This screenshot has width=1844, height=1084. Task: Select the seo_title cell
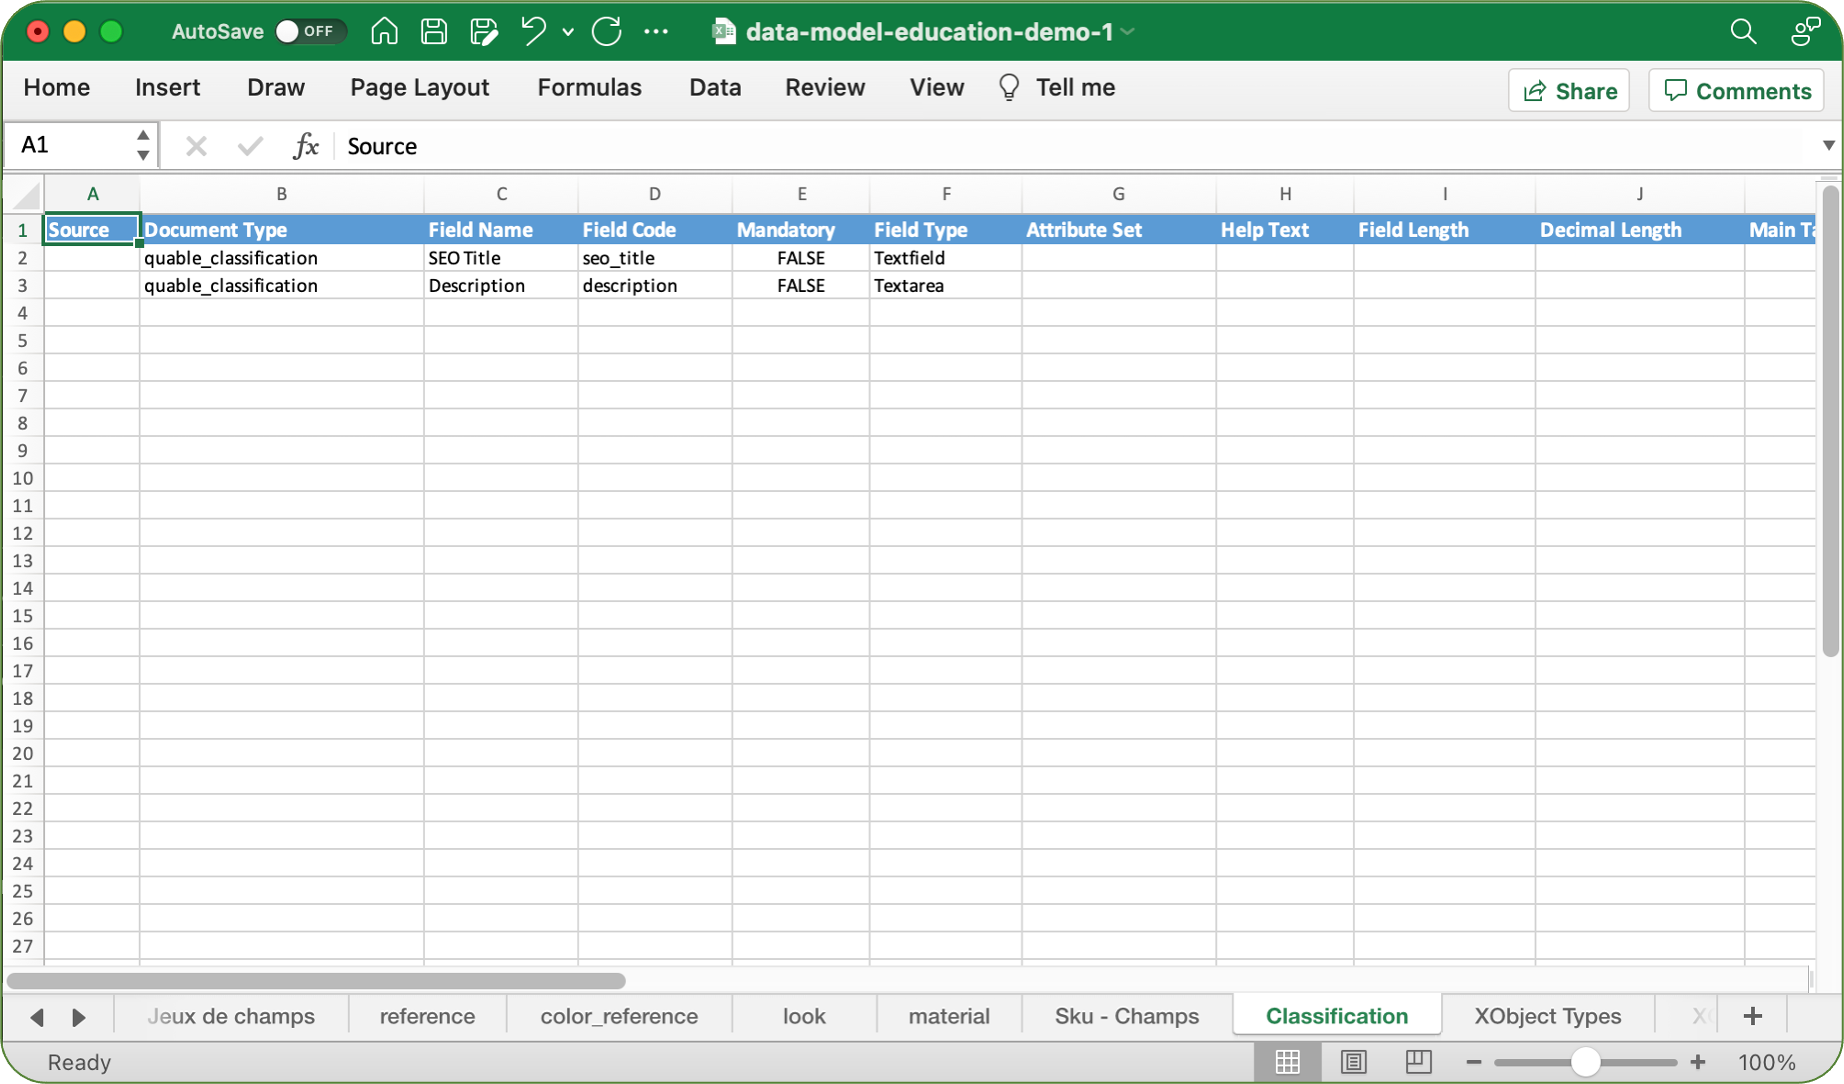pyautogui.click(x=654, y=258)
